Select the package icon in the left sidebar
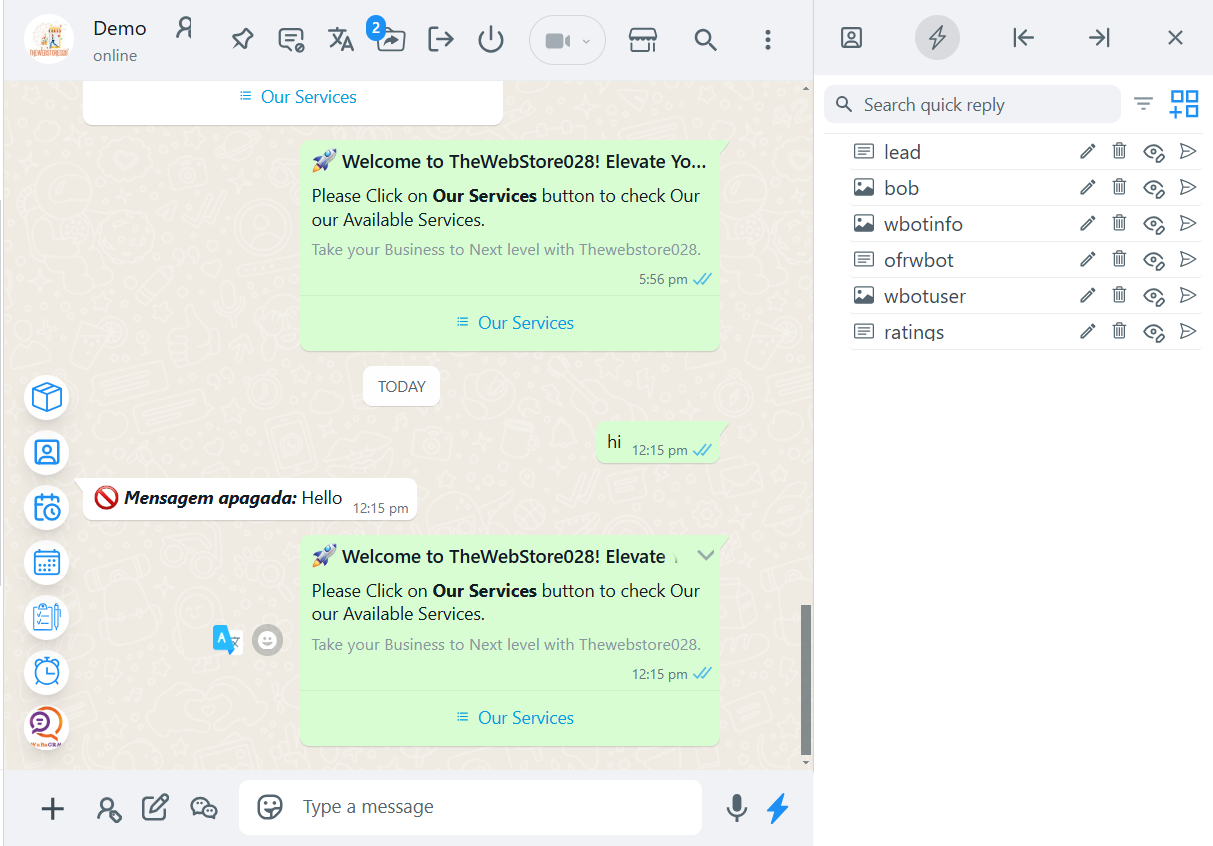Image resolution: width=1213 pixels, height=846 pixels. coord(46,397)
